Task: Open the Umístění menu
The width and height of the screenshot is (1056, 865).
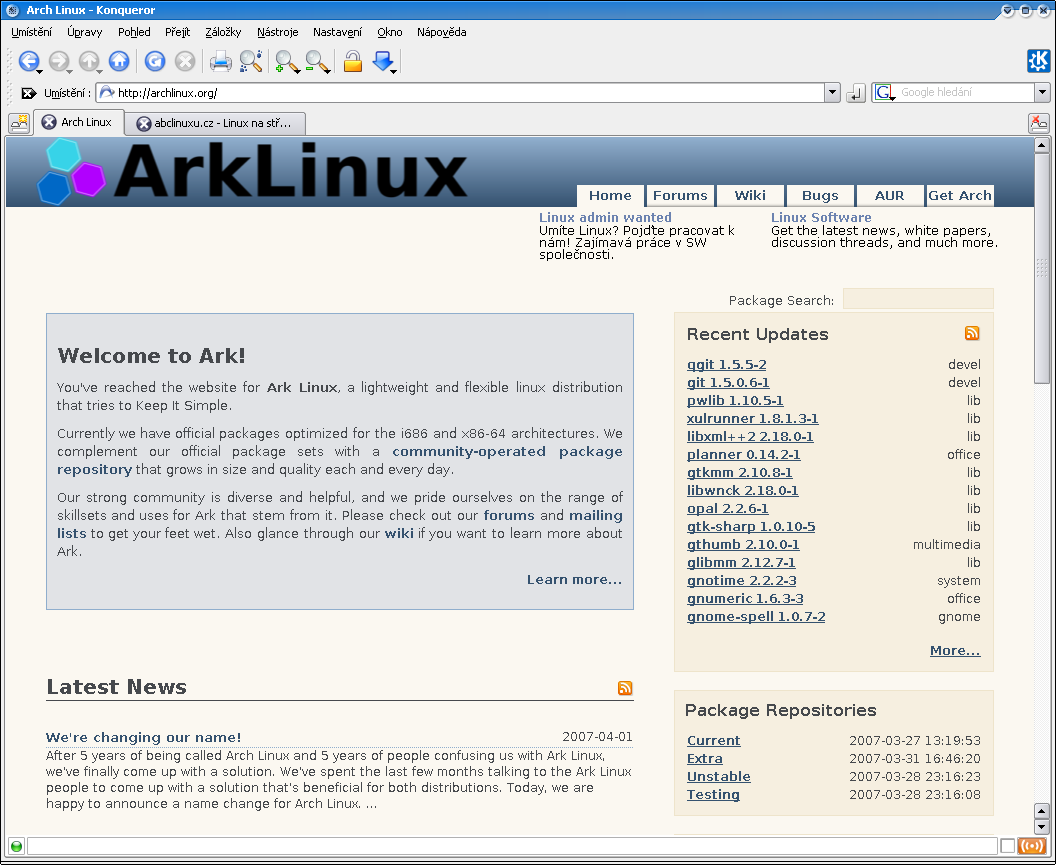Action: point(31,32)
